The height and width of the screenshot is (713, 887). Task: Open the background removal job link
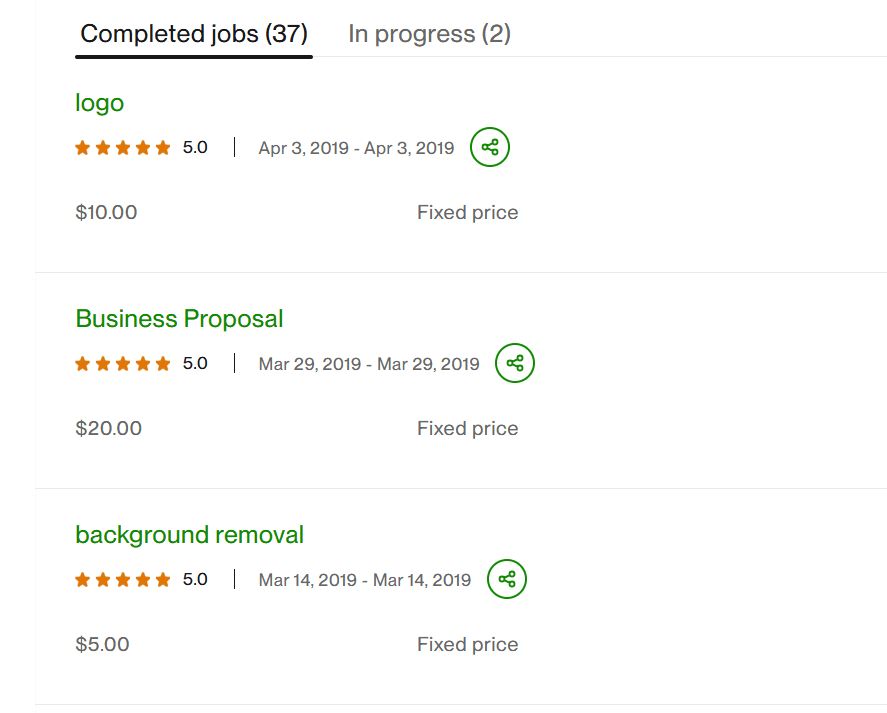point(190,535)
